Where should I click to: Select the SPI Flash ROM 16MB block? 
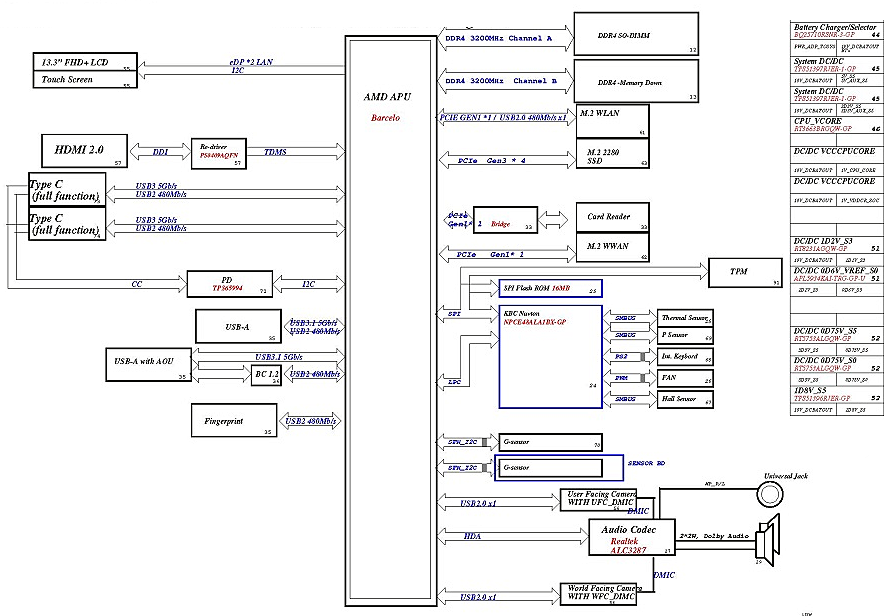point(549,289)
